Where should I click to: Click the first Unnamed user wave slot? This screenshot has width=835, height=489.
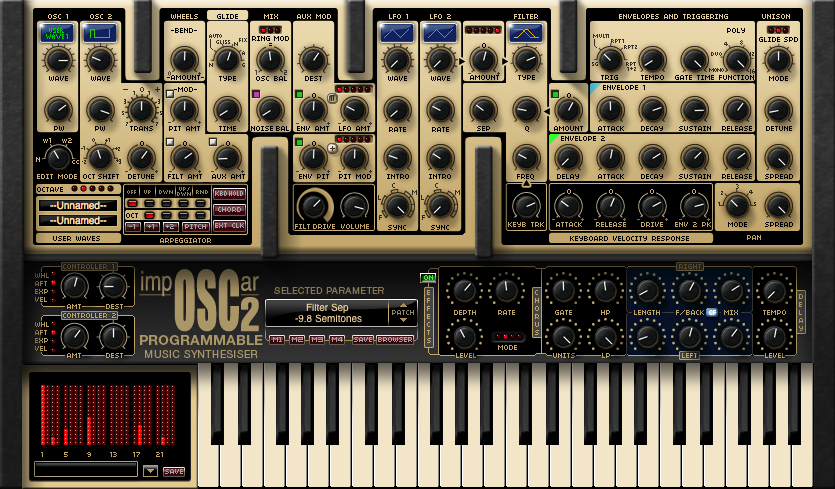(x=77, y=205)
